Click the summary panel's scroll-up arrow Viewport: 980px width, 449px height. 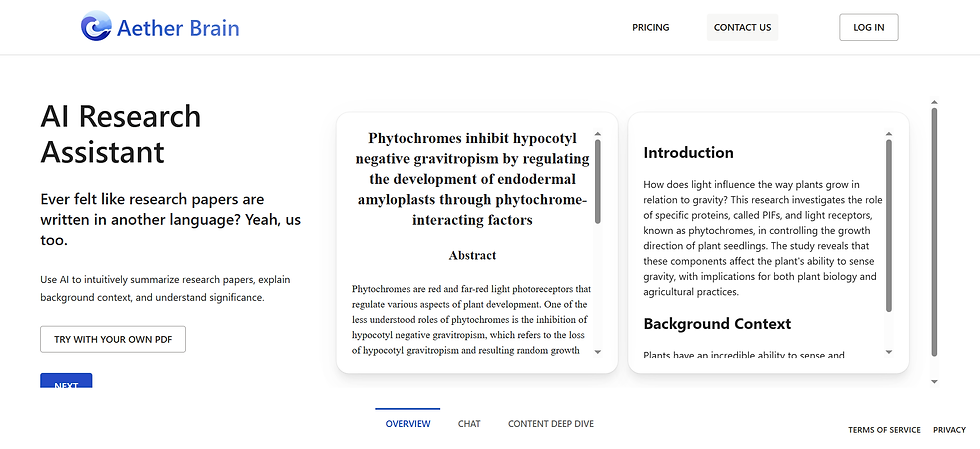[x=889, y=133]
